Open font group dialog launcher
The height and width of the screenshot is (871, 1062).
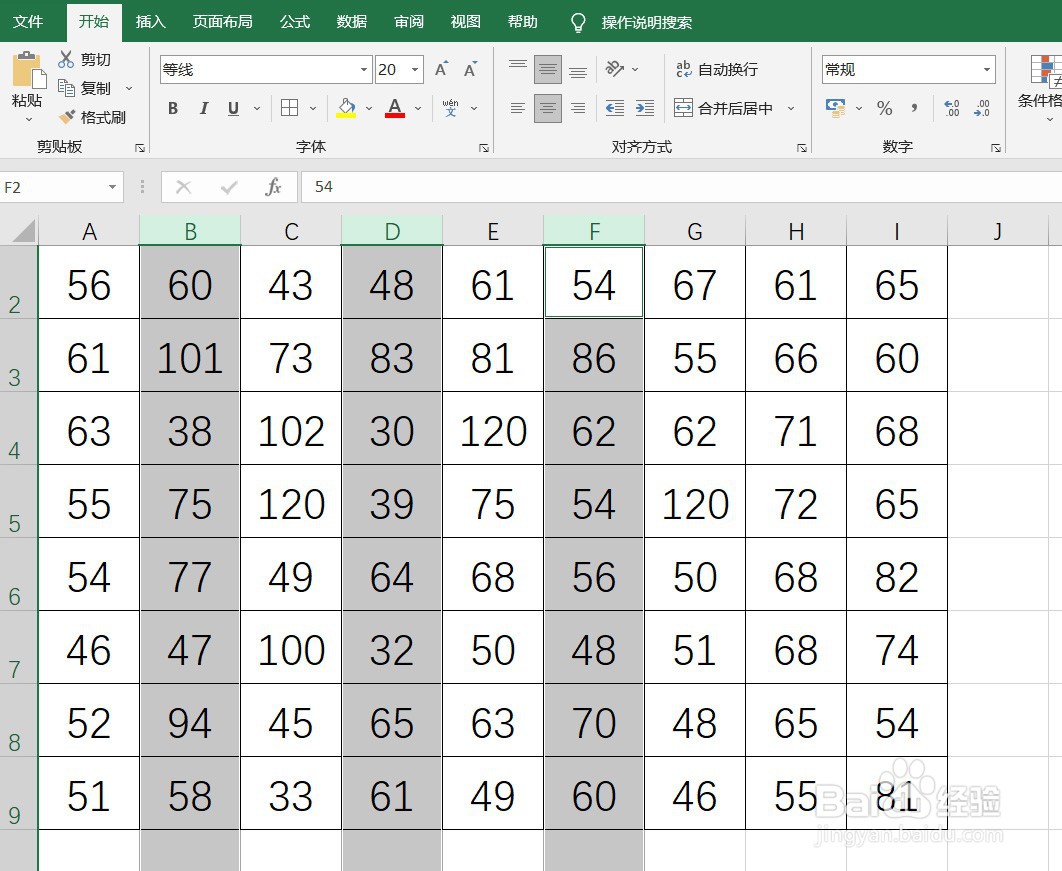484,148
